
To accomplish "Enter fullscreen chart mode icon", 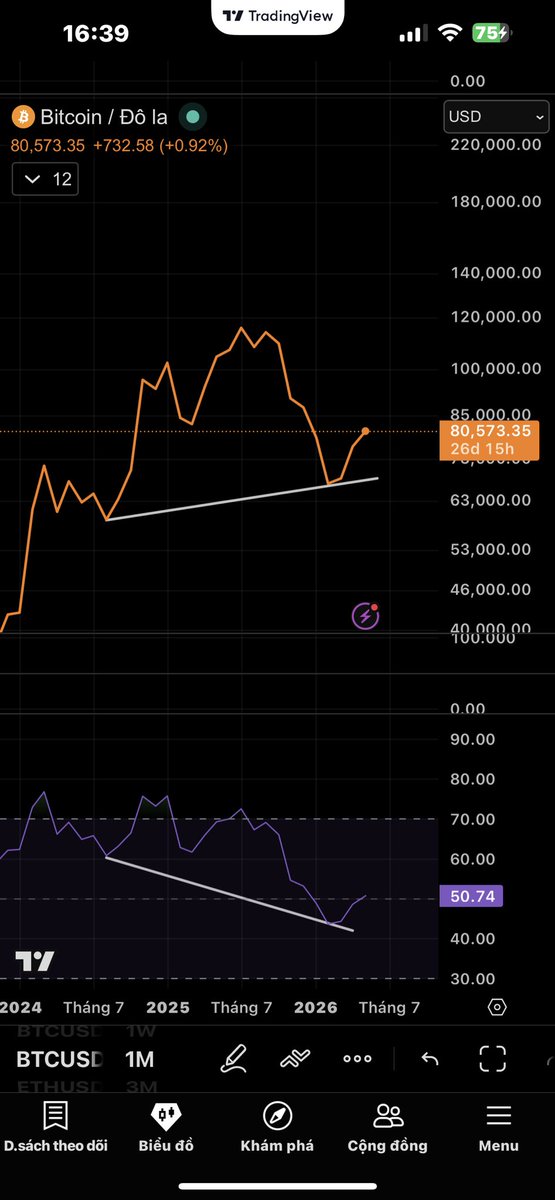I will [493, 1058].
